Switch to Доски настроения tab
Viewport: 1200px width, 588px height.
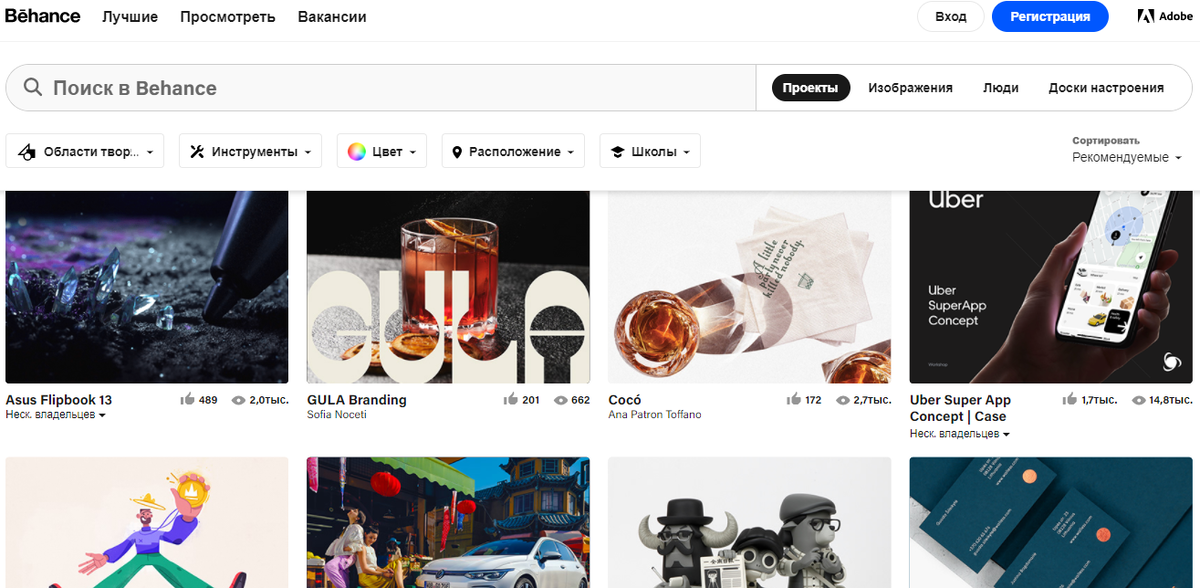click(x=1106, y=88)
